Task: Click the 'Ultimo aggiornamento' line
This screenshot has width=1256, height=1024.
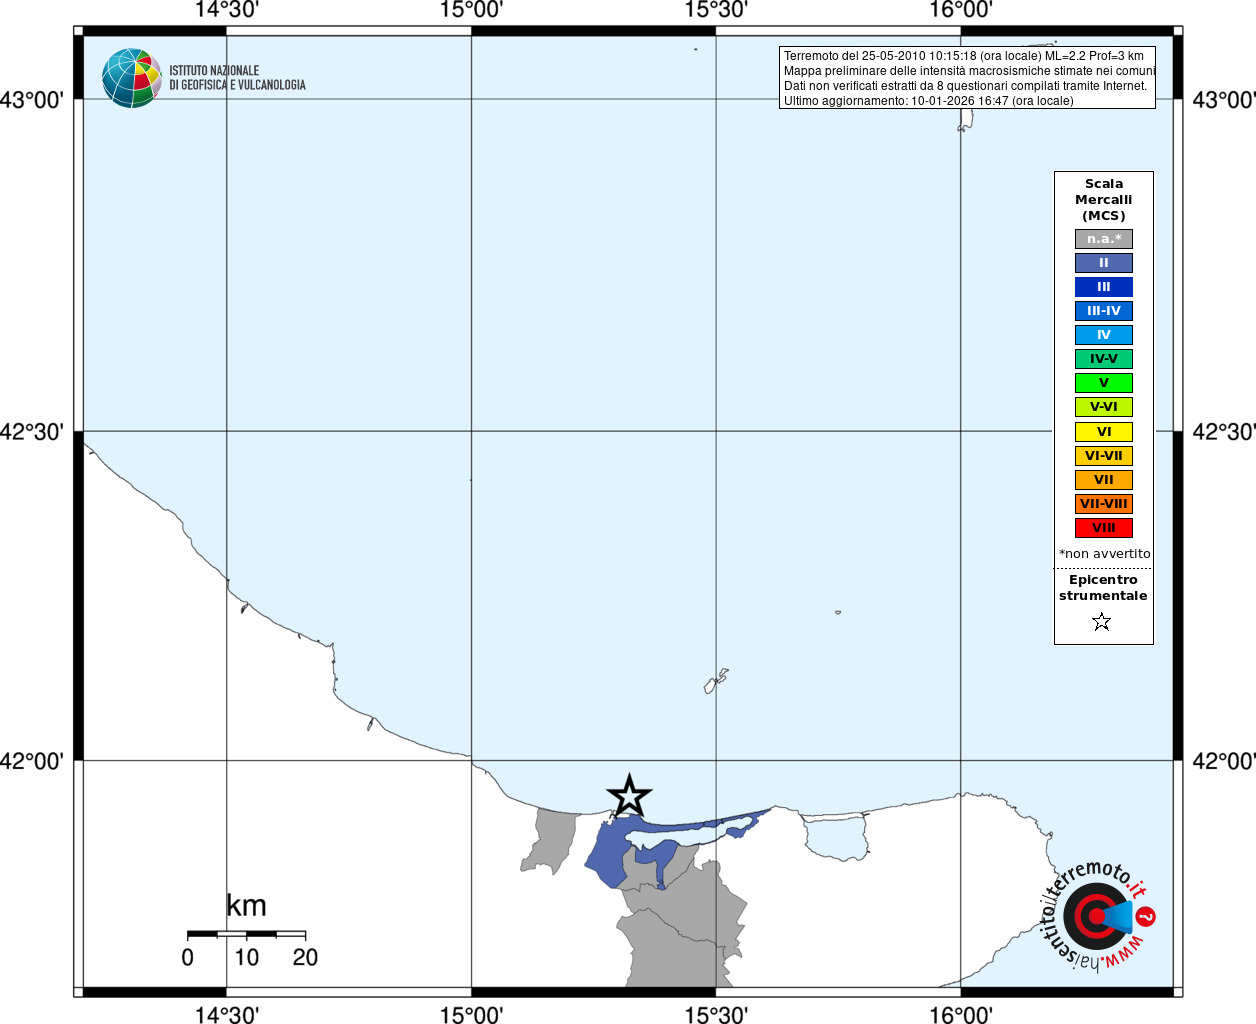Action: point(928,101)
